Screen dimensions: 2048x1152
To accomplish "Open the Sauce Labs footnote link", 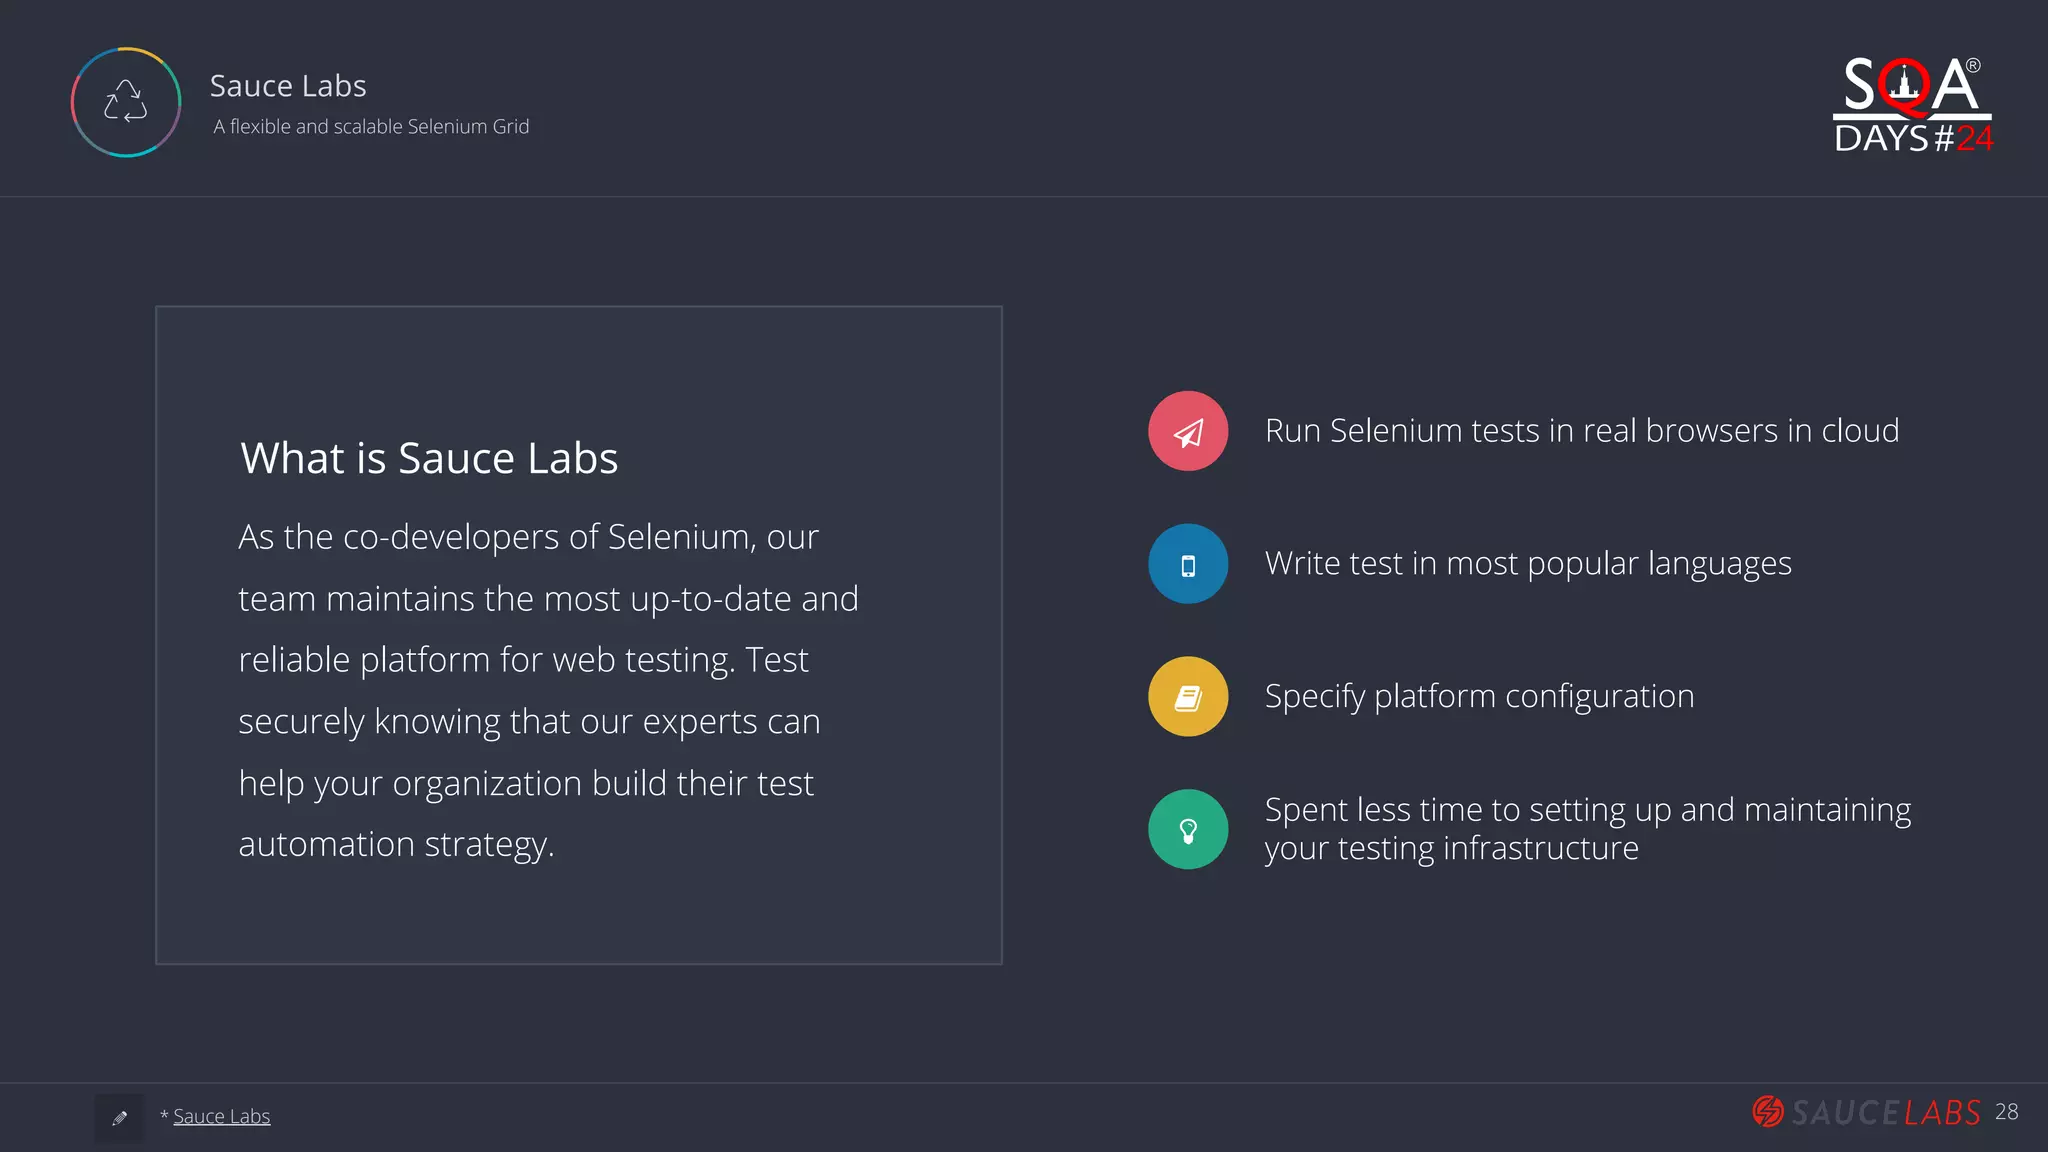I will [221, 1116].
